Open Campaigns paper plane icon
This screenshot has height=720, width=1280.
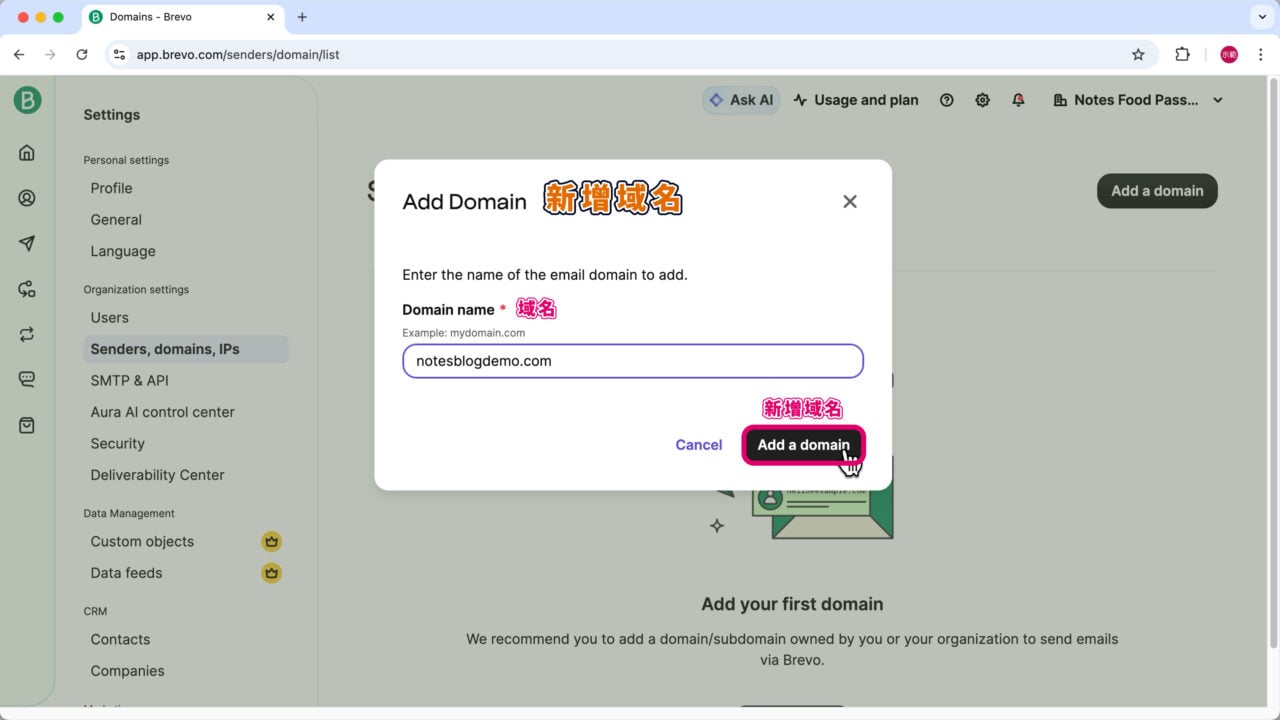pyautogui.click(x=27, y=244)
